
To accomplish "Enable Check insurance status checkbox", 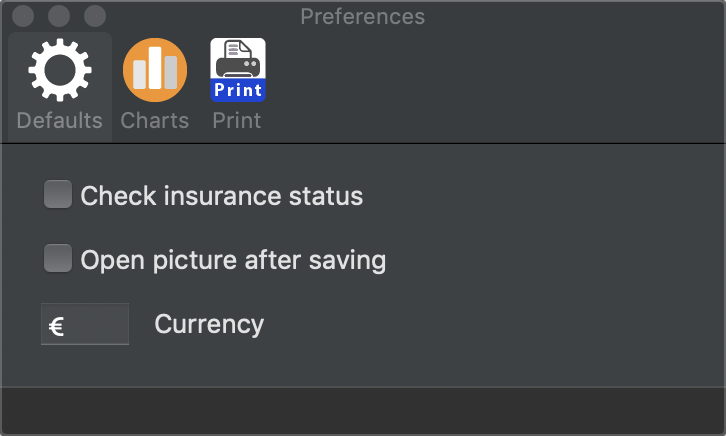I will 58,194.
